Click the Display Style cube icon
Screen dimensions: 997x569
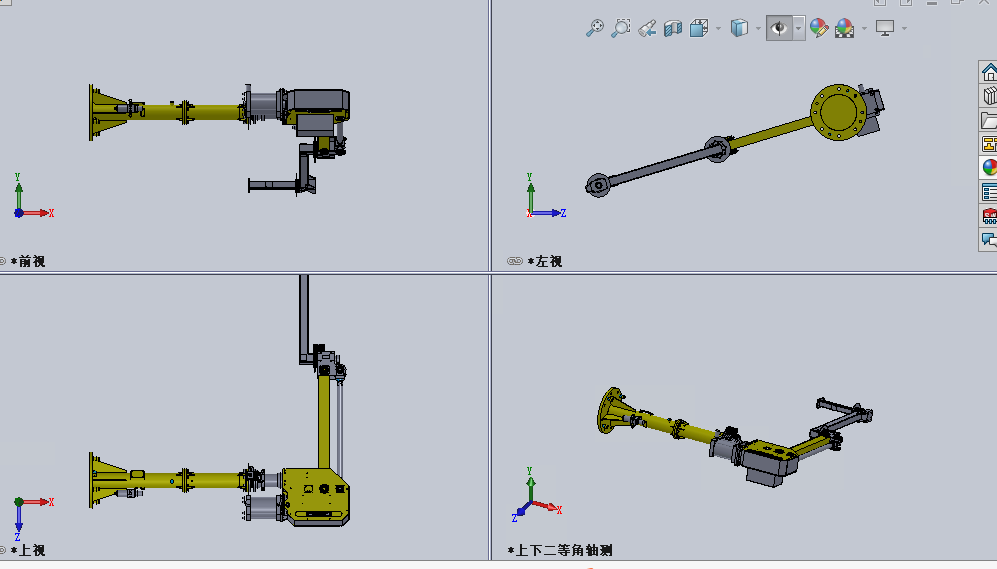[739, 28]
